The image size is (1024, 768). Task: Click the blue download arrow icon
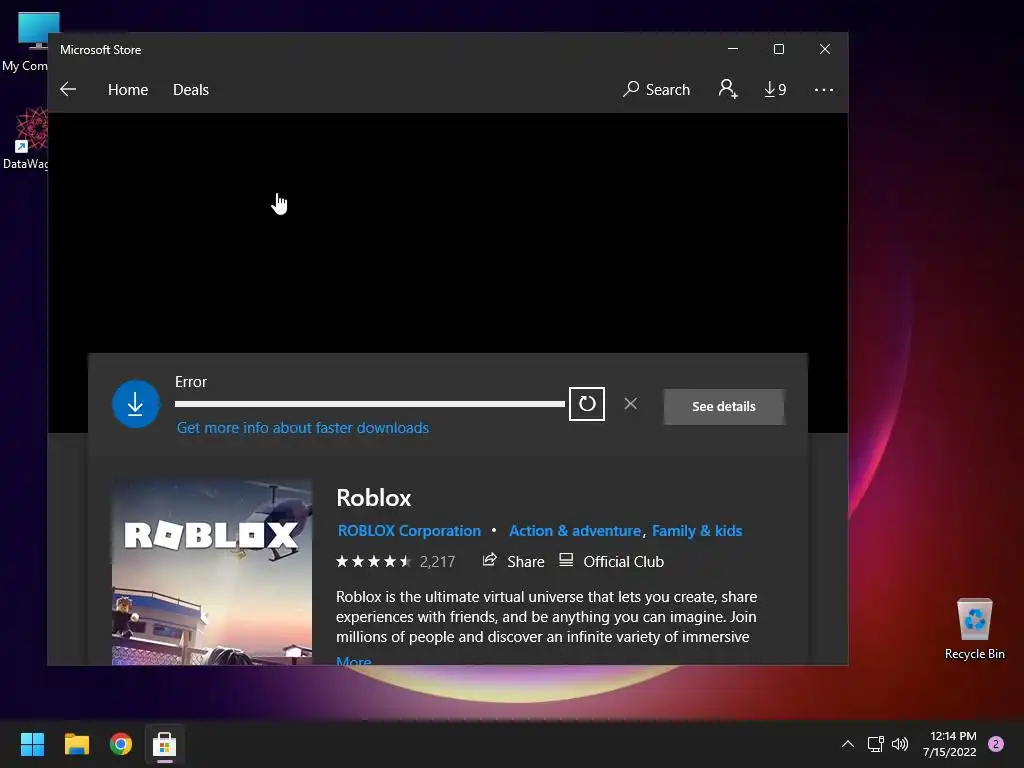136,404
